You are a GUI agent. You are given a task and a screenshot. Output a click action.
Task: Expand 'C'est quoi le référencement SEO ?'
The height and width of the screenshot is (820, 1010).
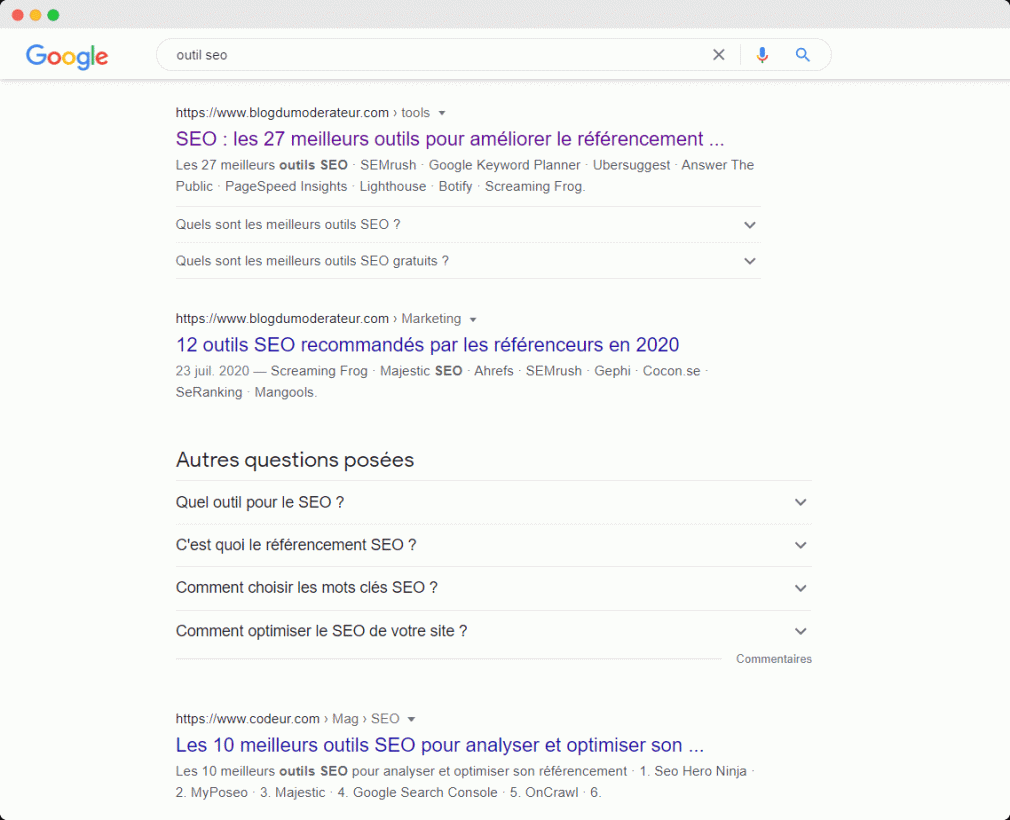coord(493,545)
